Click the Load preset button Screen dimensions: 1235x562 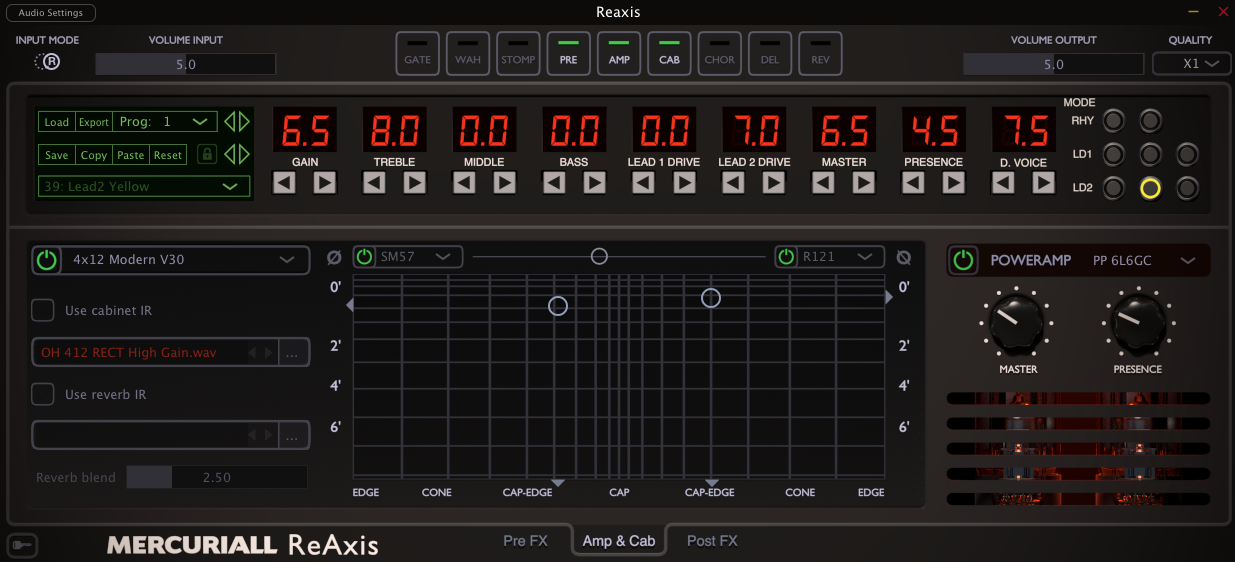click(x=56, y=122)
